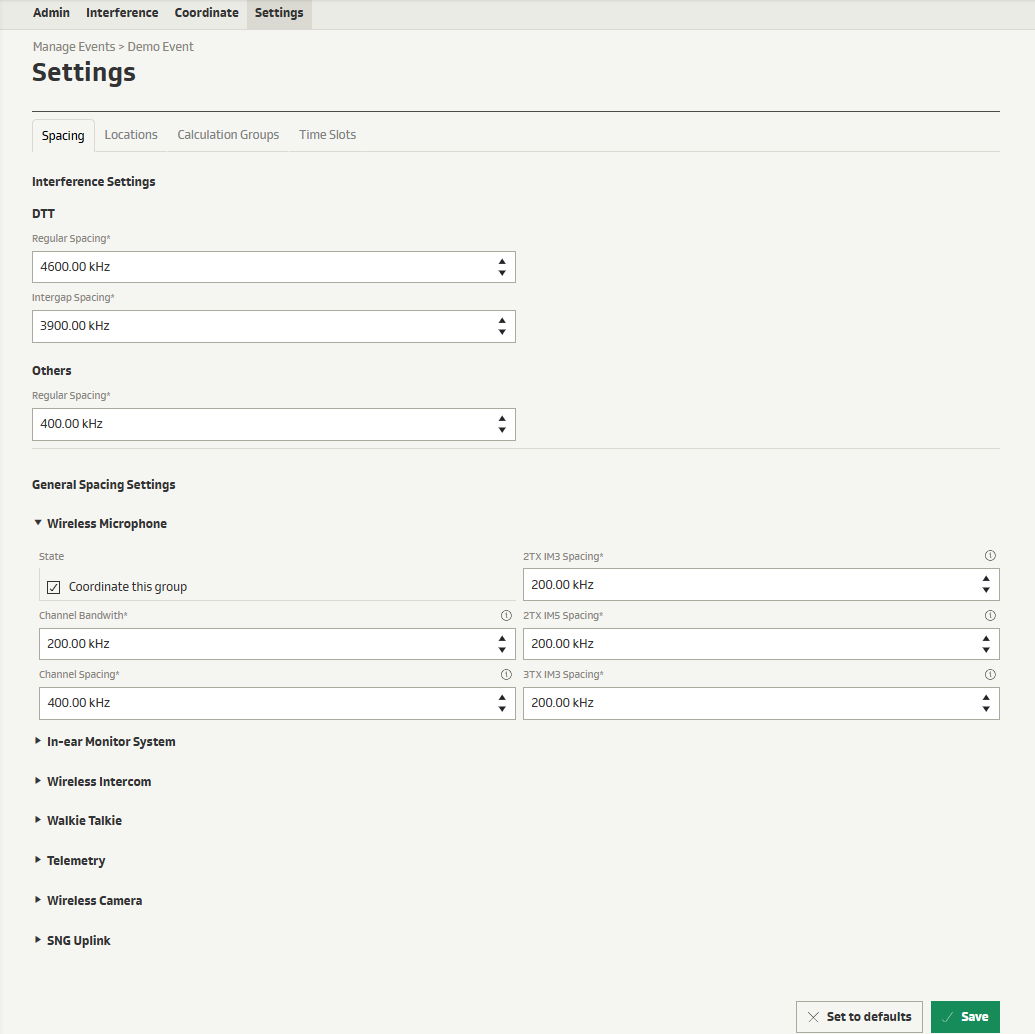1035x1034 pixels.
Task: Open the Time Slots tab
Action: [x=327, y=135]
